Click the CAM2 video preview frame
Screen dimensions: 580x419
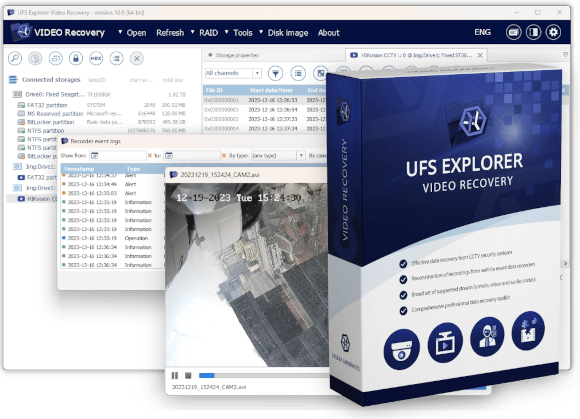(246, 275)
